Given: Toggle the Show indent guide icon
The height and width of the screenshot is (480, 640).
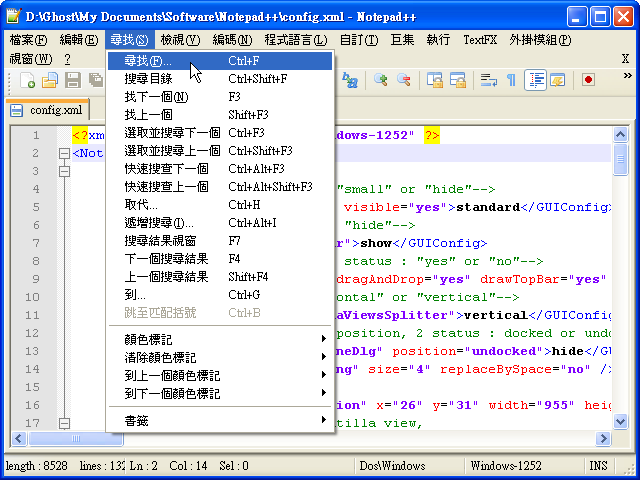Looking at the screenshot, I should pos(535,80).
